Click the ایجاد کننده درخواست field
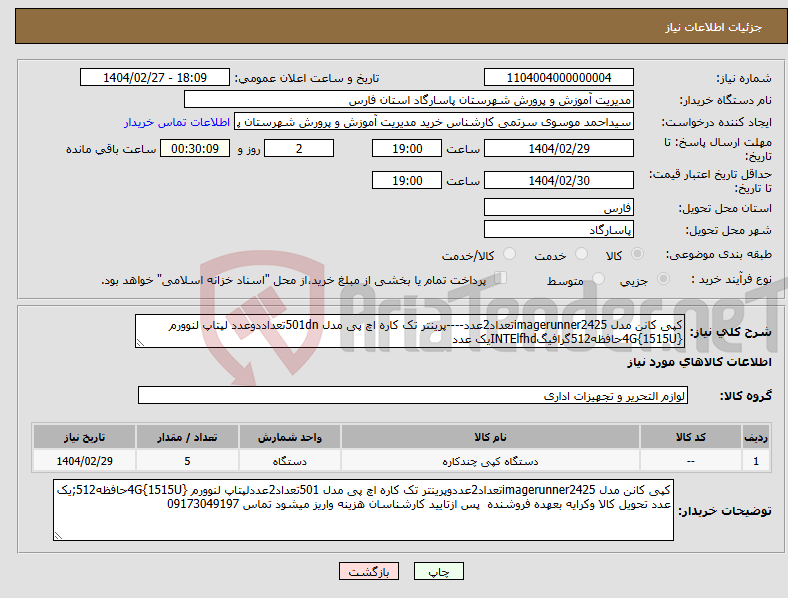The width and height of the screenshot is (788, 598). point(434,122)
